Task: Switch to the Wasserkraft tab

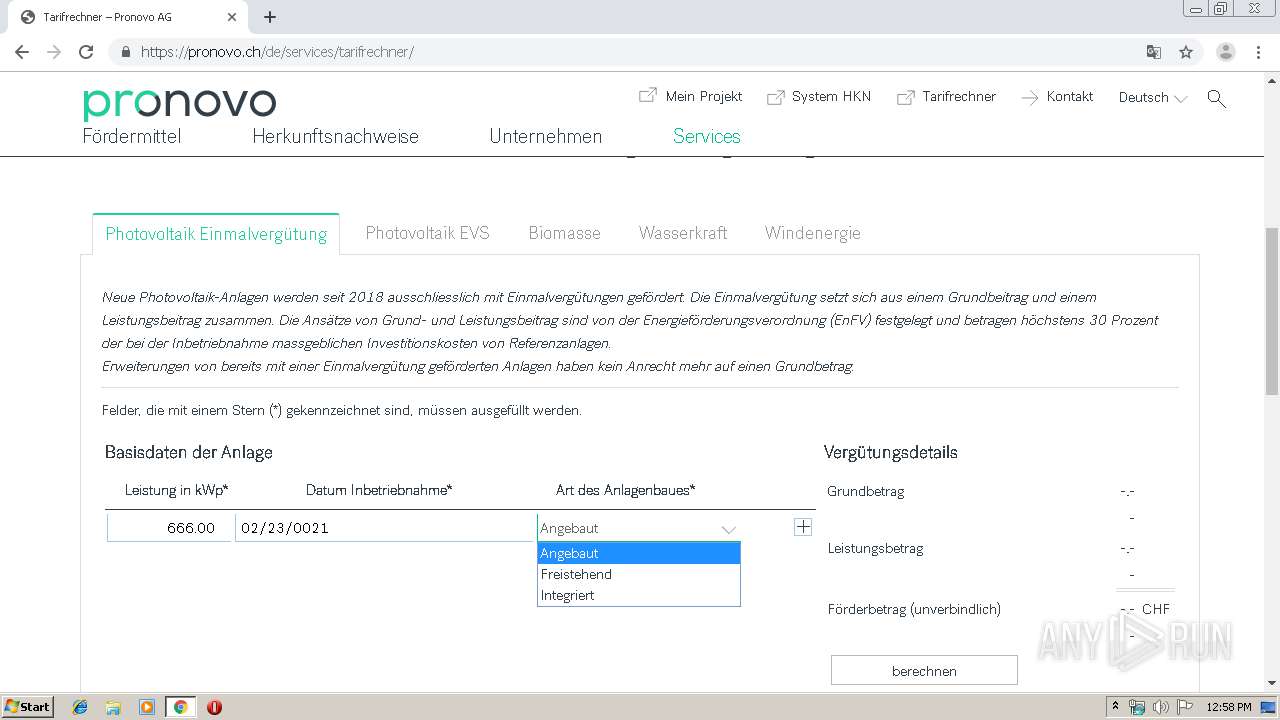Action: (683, 233)
